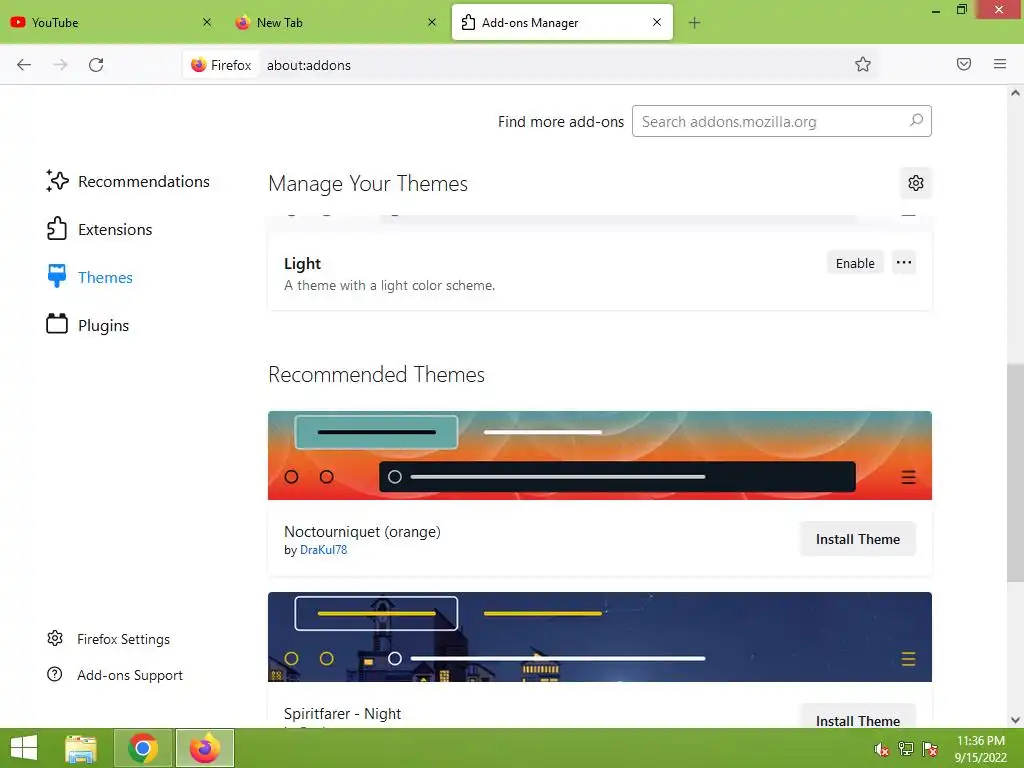Click the search magnifier in add-ons search box
The height and width of the screenshot is (768, 1024).
[916, 121]
